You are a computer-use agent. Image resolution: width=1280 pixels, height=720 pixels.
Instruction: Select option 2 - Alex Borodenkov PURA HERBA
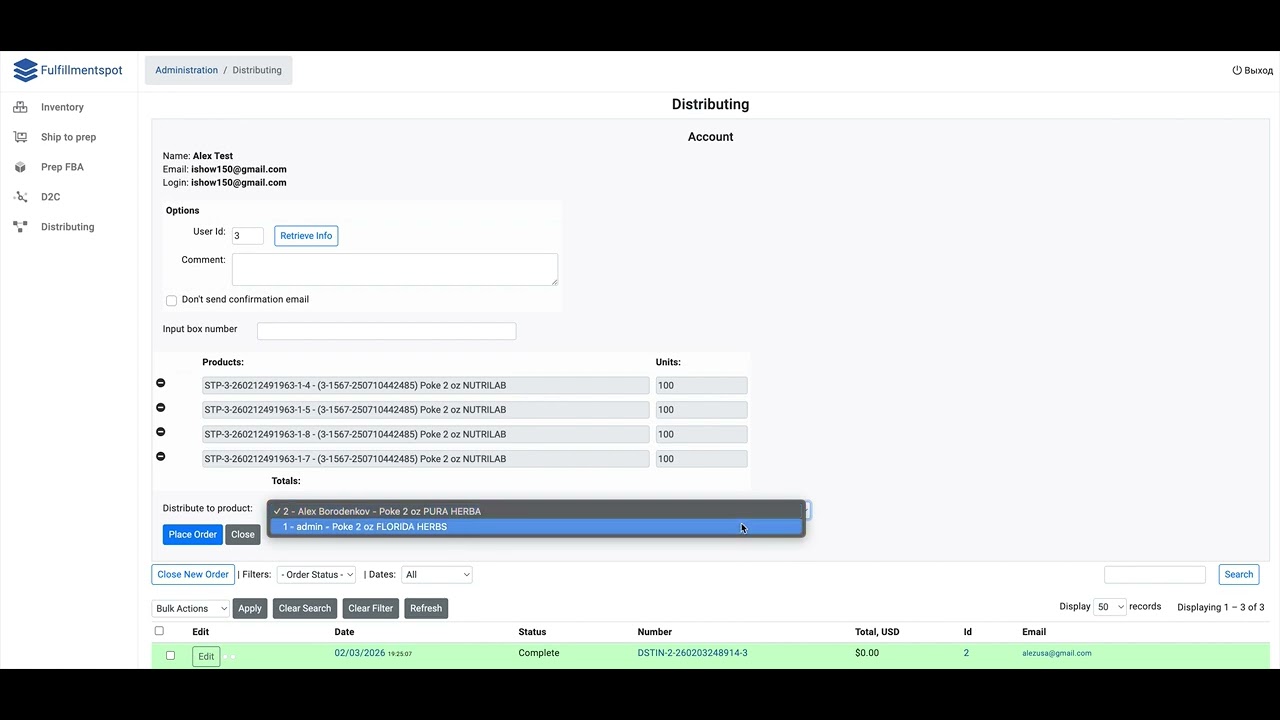(536, 511)
